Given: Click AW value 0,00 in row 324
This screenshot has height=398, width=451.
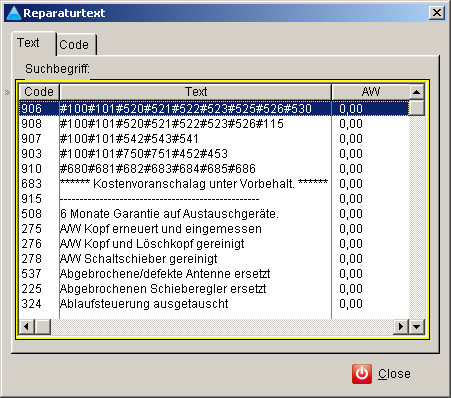Looking at the screenshot, I should tap(351, 304).
